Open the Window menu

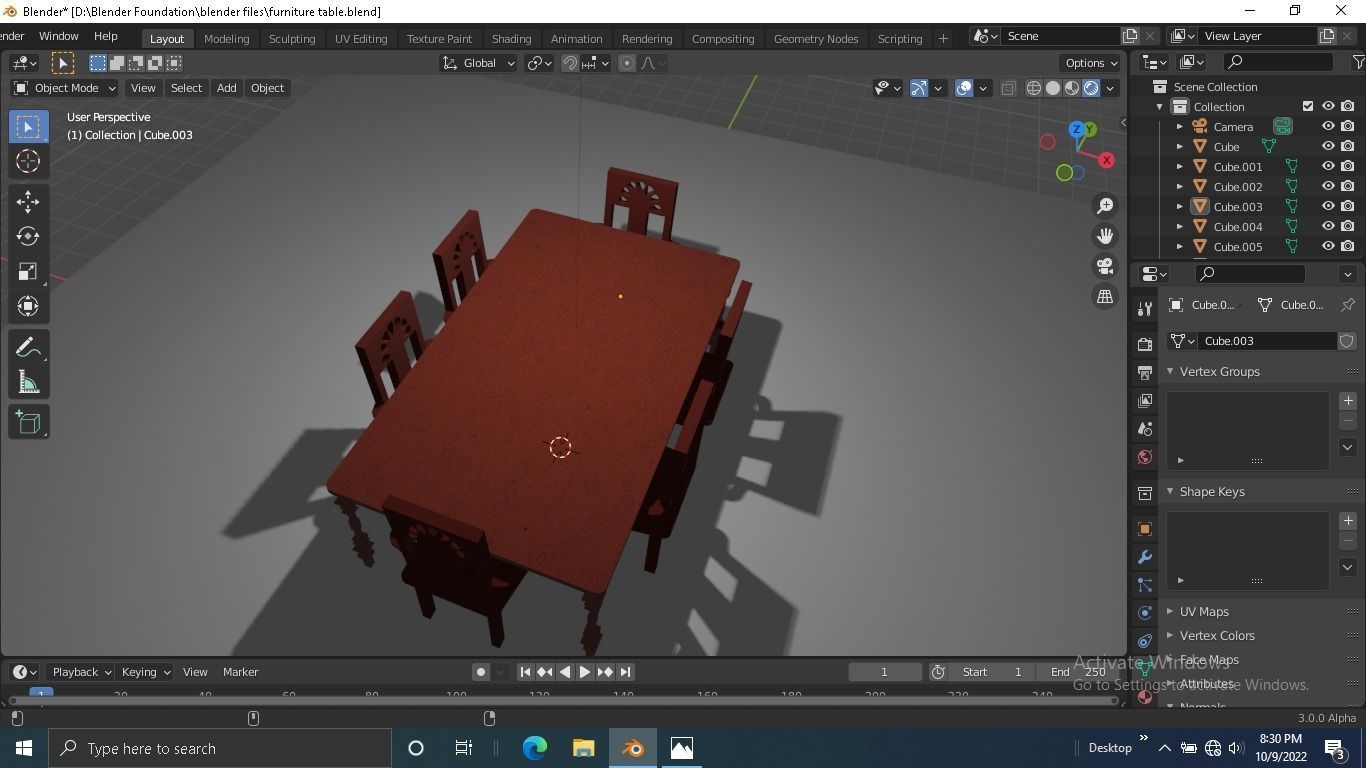click(x=58, y=36)
